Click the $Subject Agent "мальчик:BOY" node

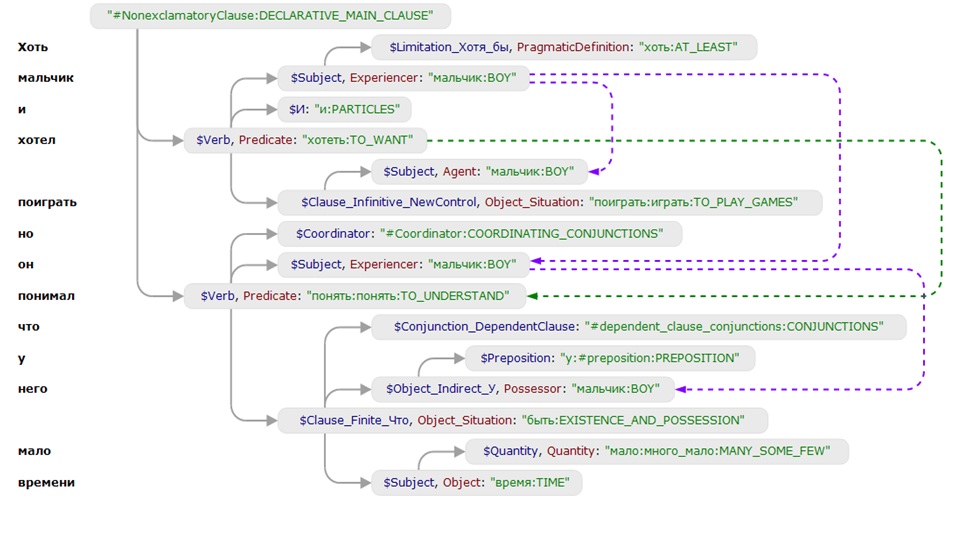coord(479,171)
